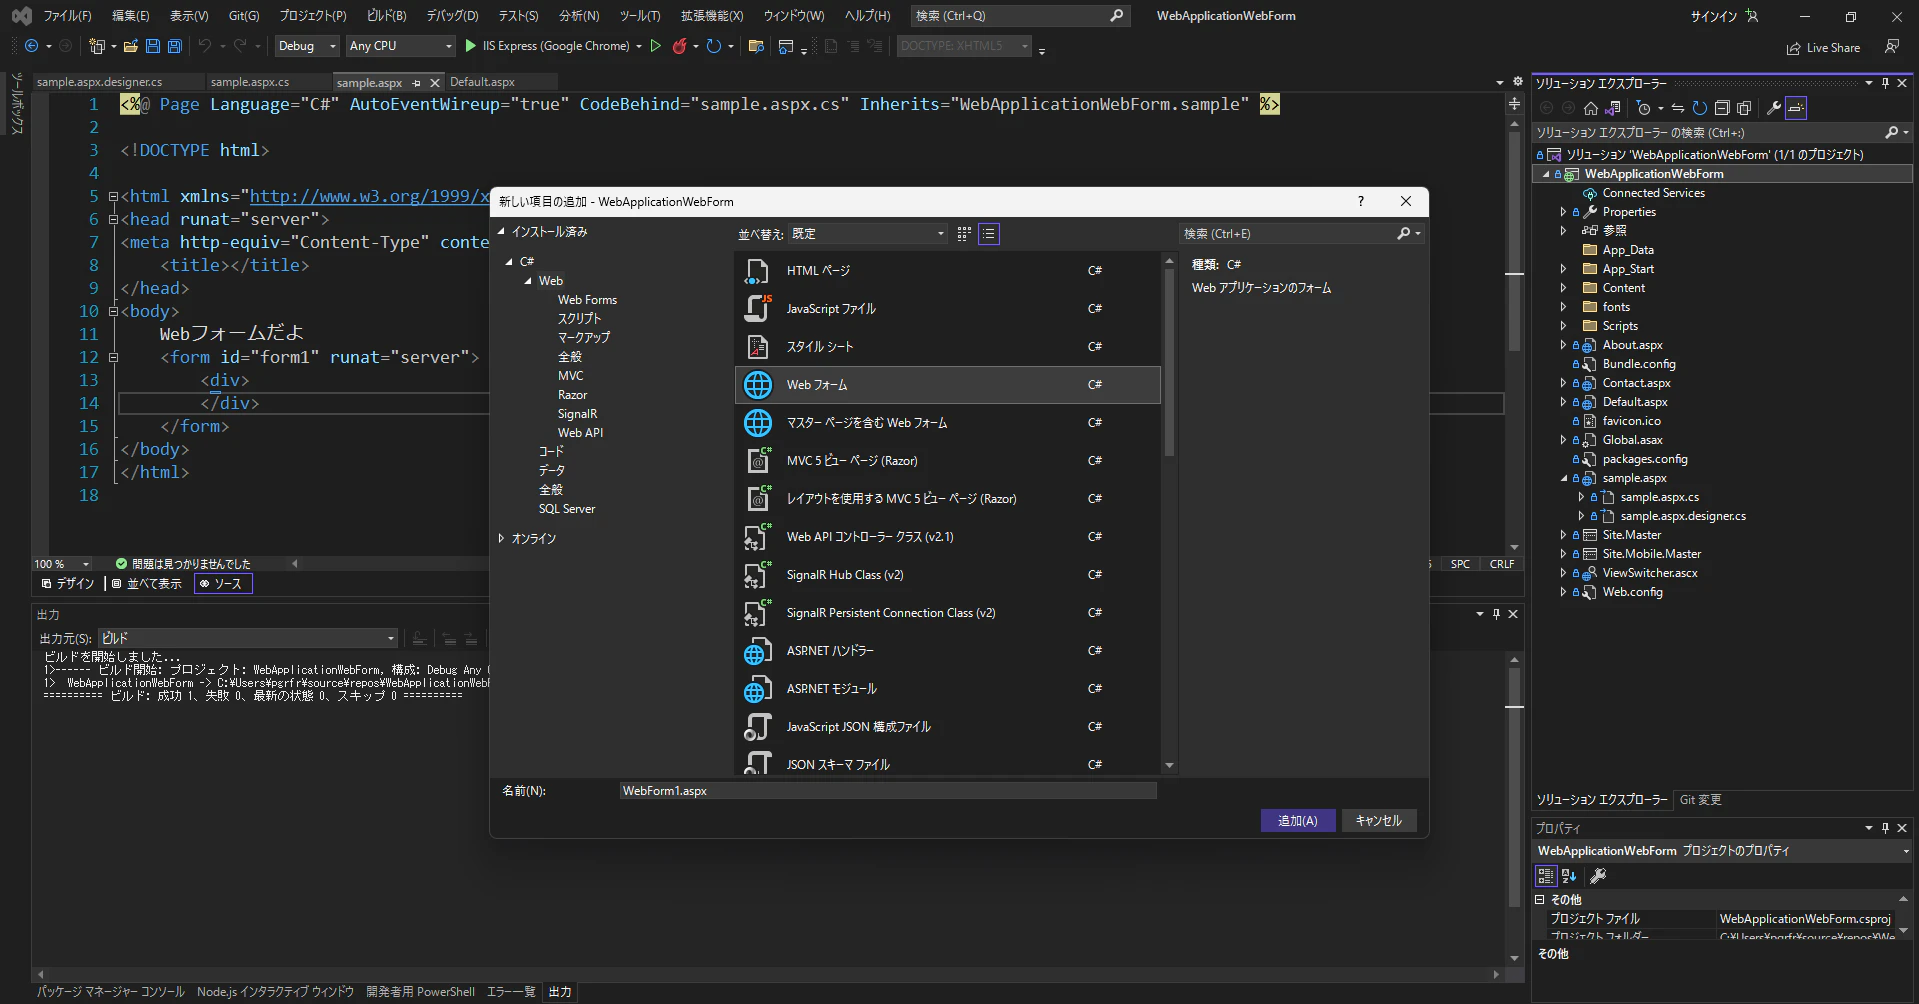This screenshot has height=1004, width=1919.
Task: Expand the Properties node in Solution Explorer
Action: click(x=1563, y=212)
